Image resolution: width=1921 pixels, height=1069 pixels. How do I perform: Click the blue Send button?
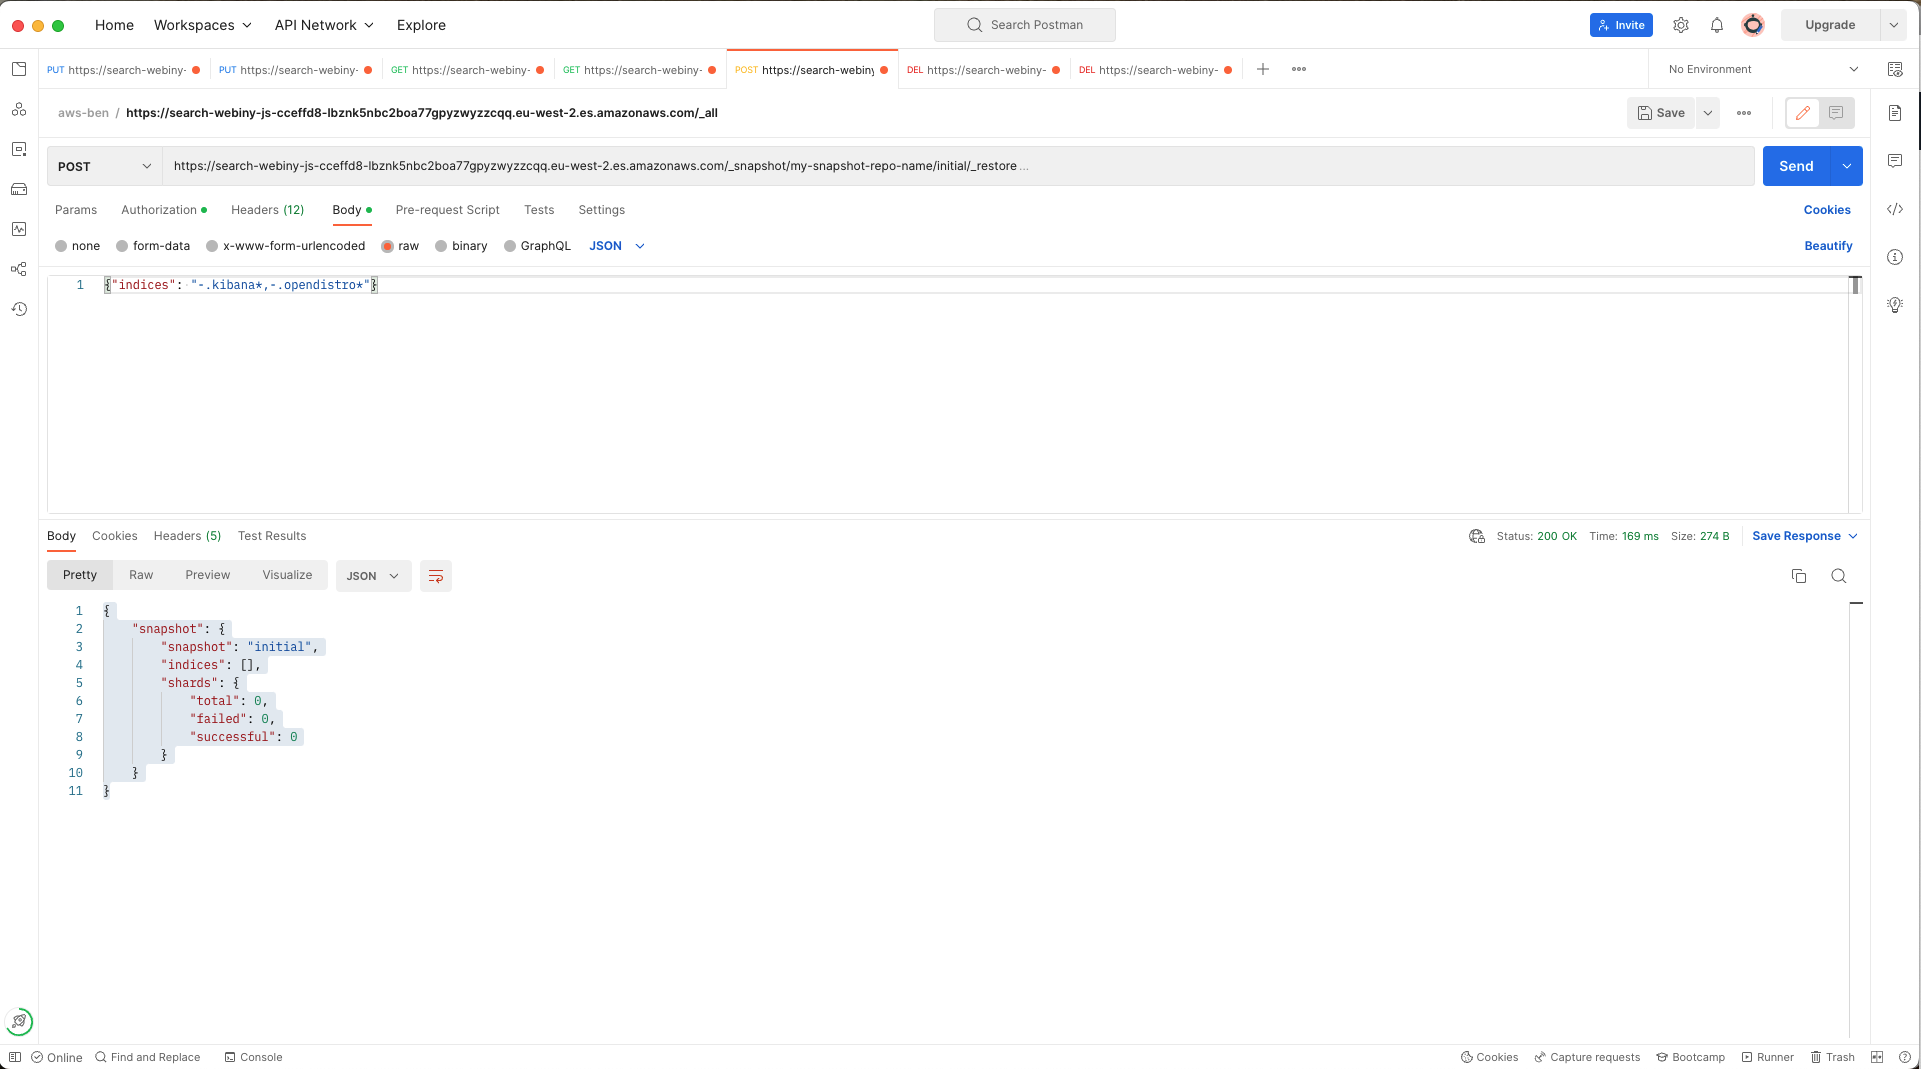pyautogui.click(x=1796, y=166)
